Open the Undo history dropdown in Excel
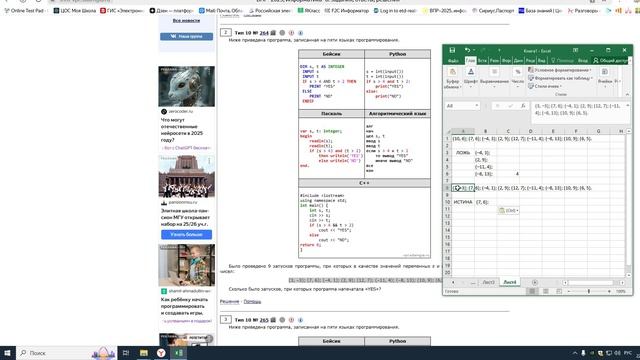This screenshot has height=360, width=640. click(x=473, y=50)
